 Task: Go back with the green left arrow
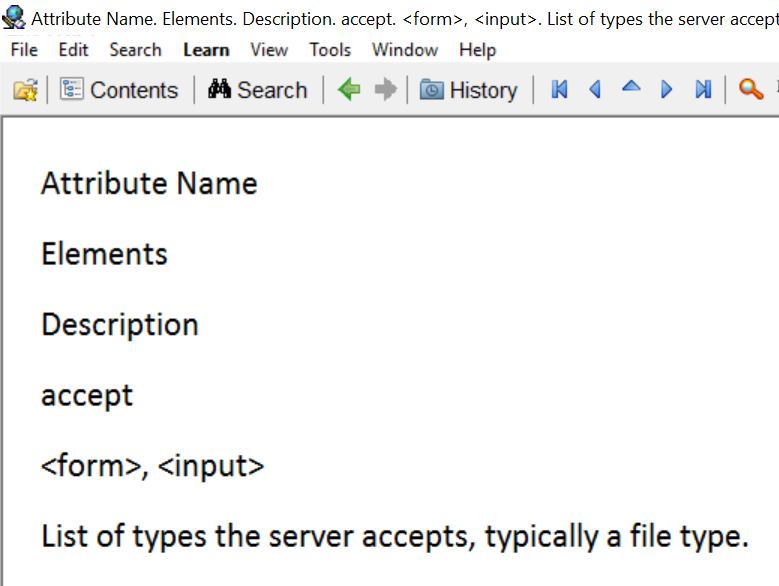[x=349, y=89]
